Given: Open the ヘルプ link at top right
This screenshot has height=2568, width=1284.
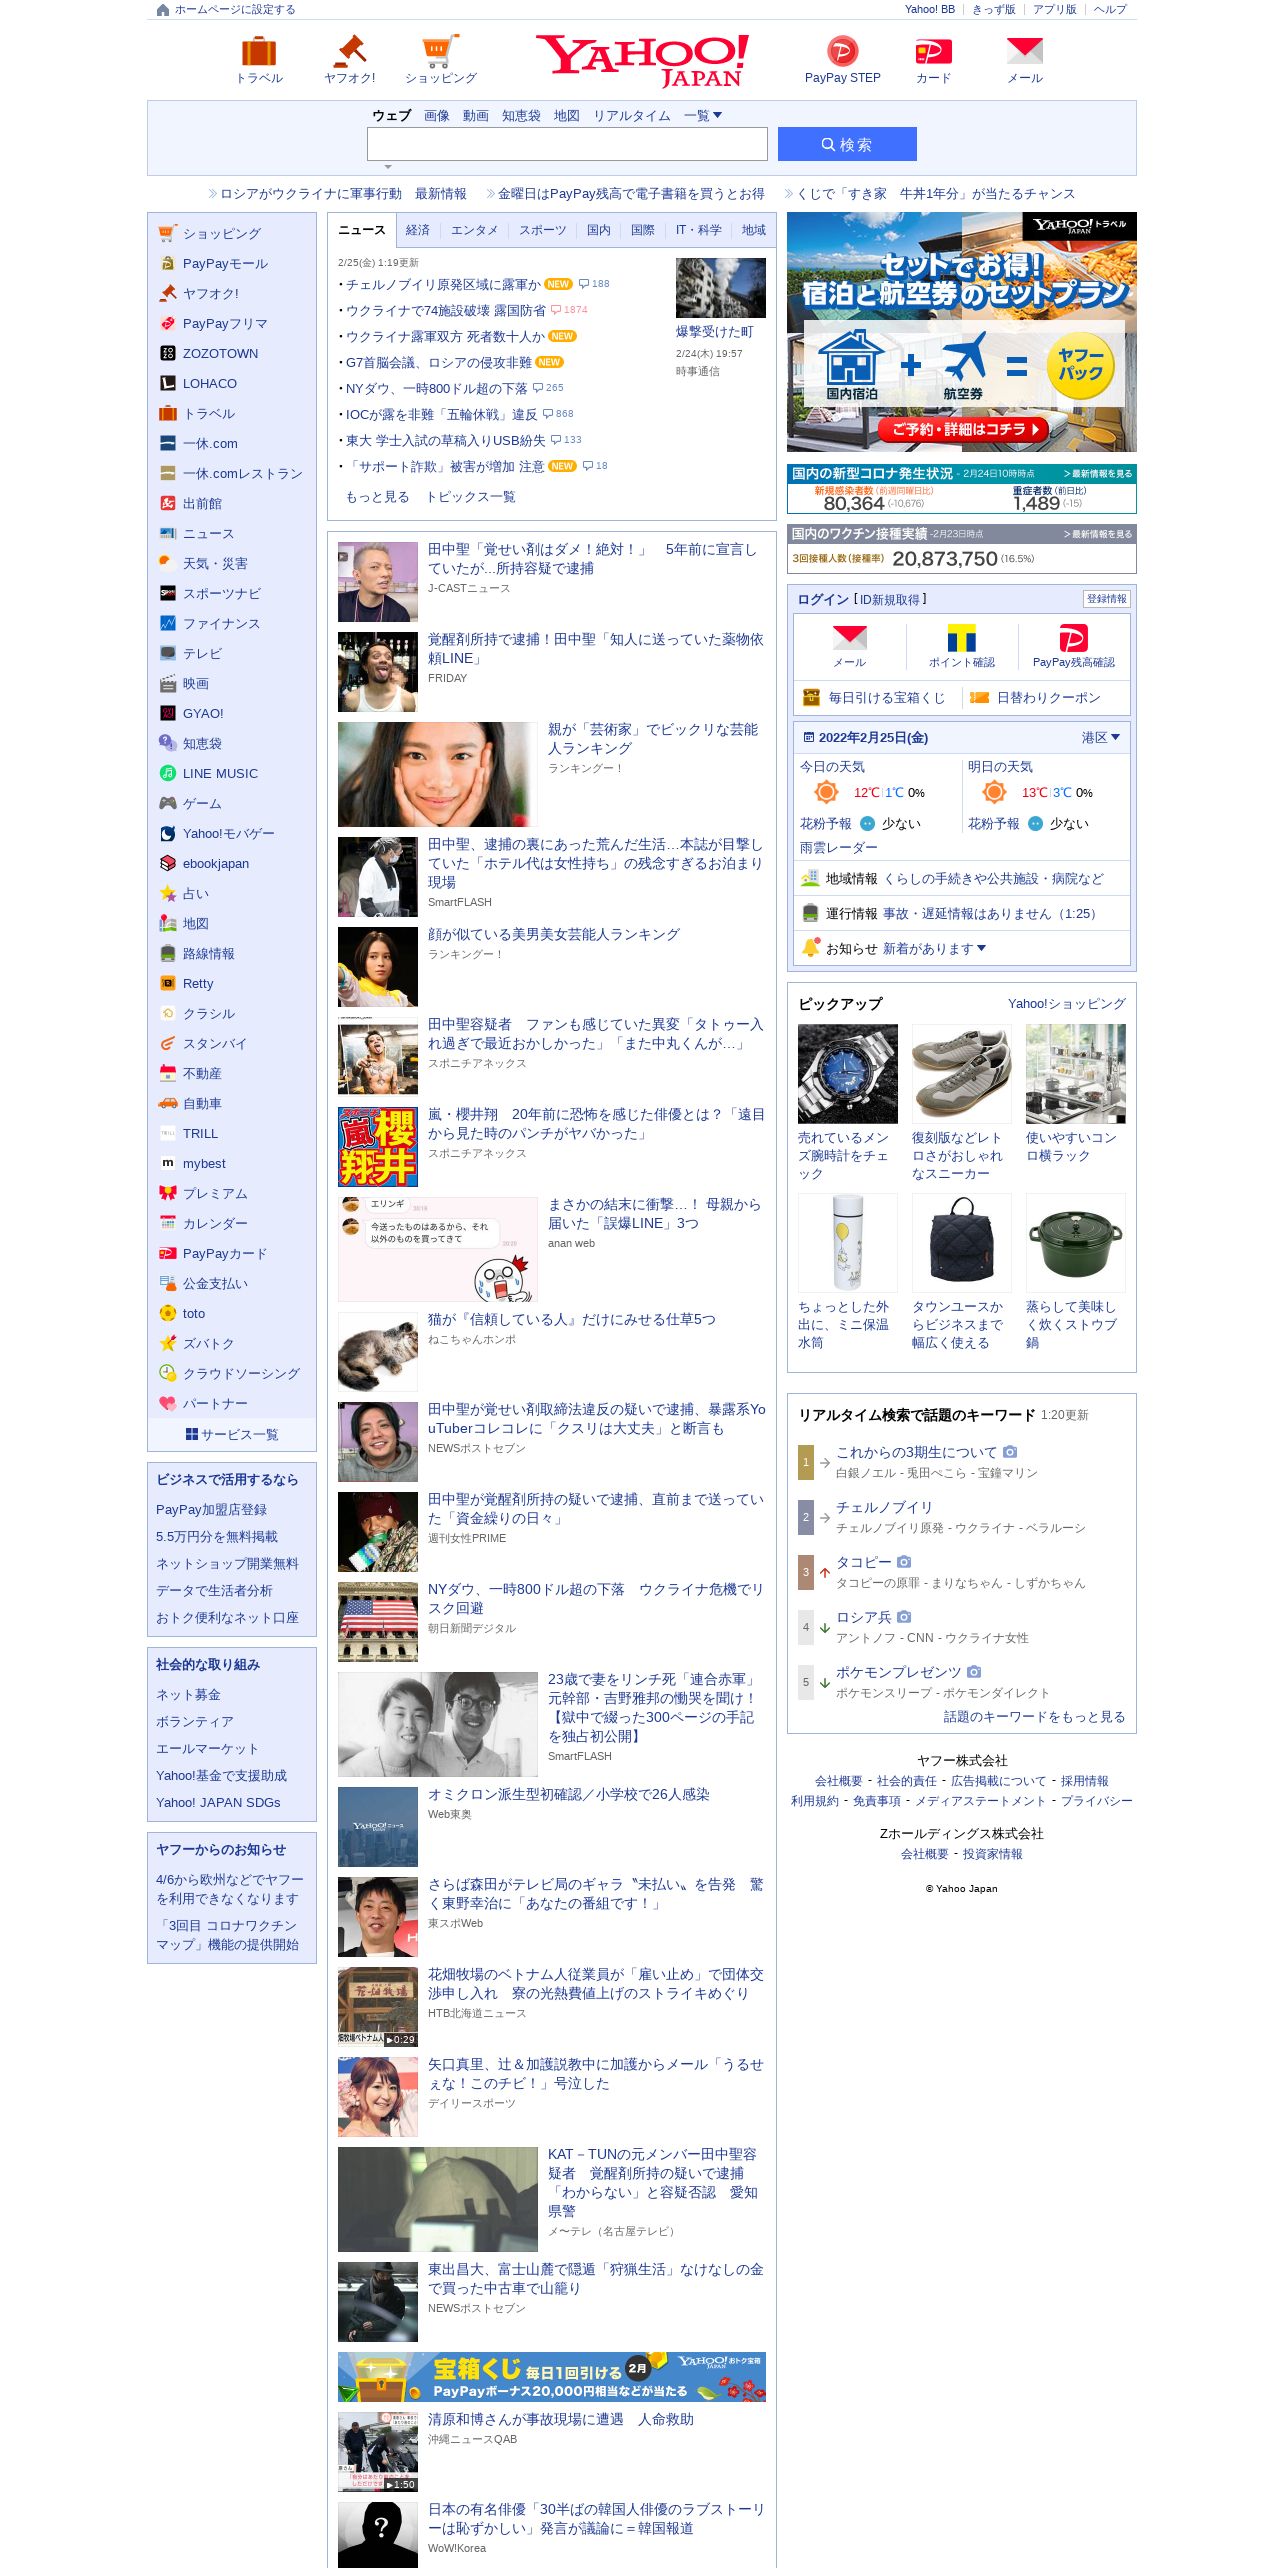Looking at the screenshot, I should coord(1109,10).
